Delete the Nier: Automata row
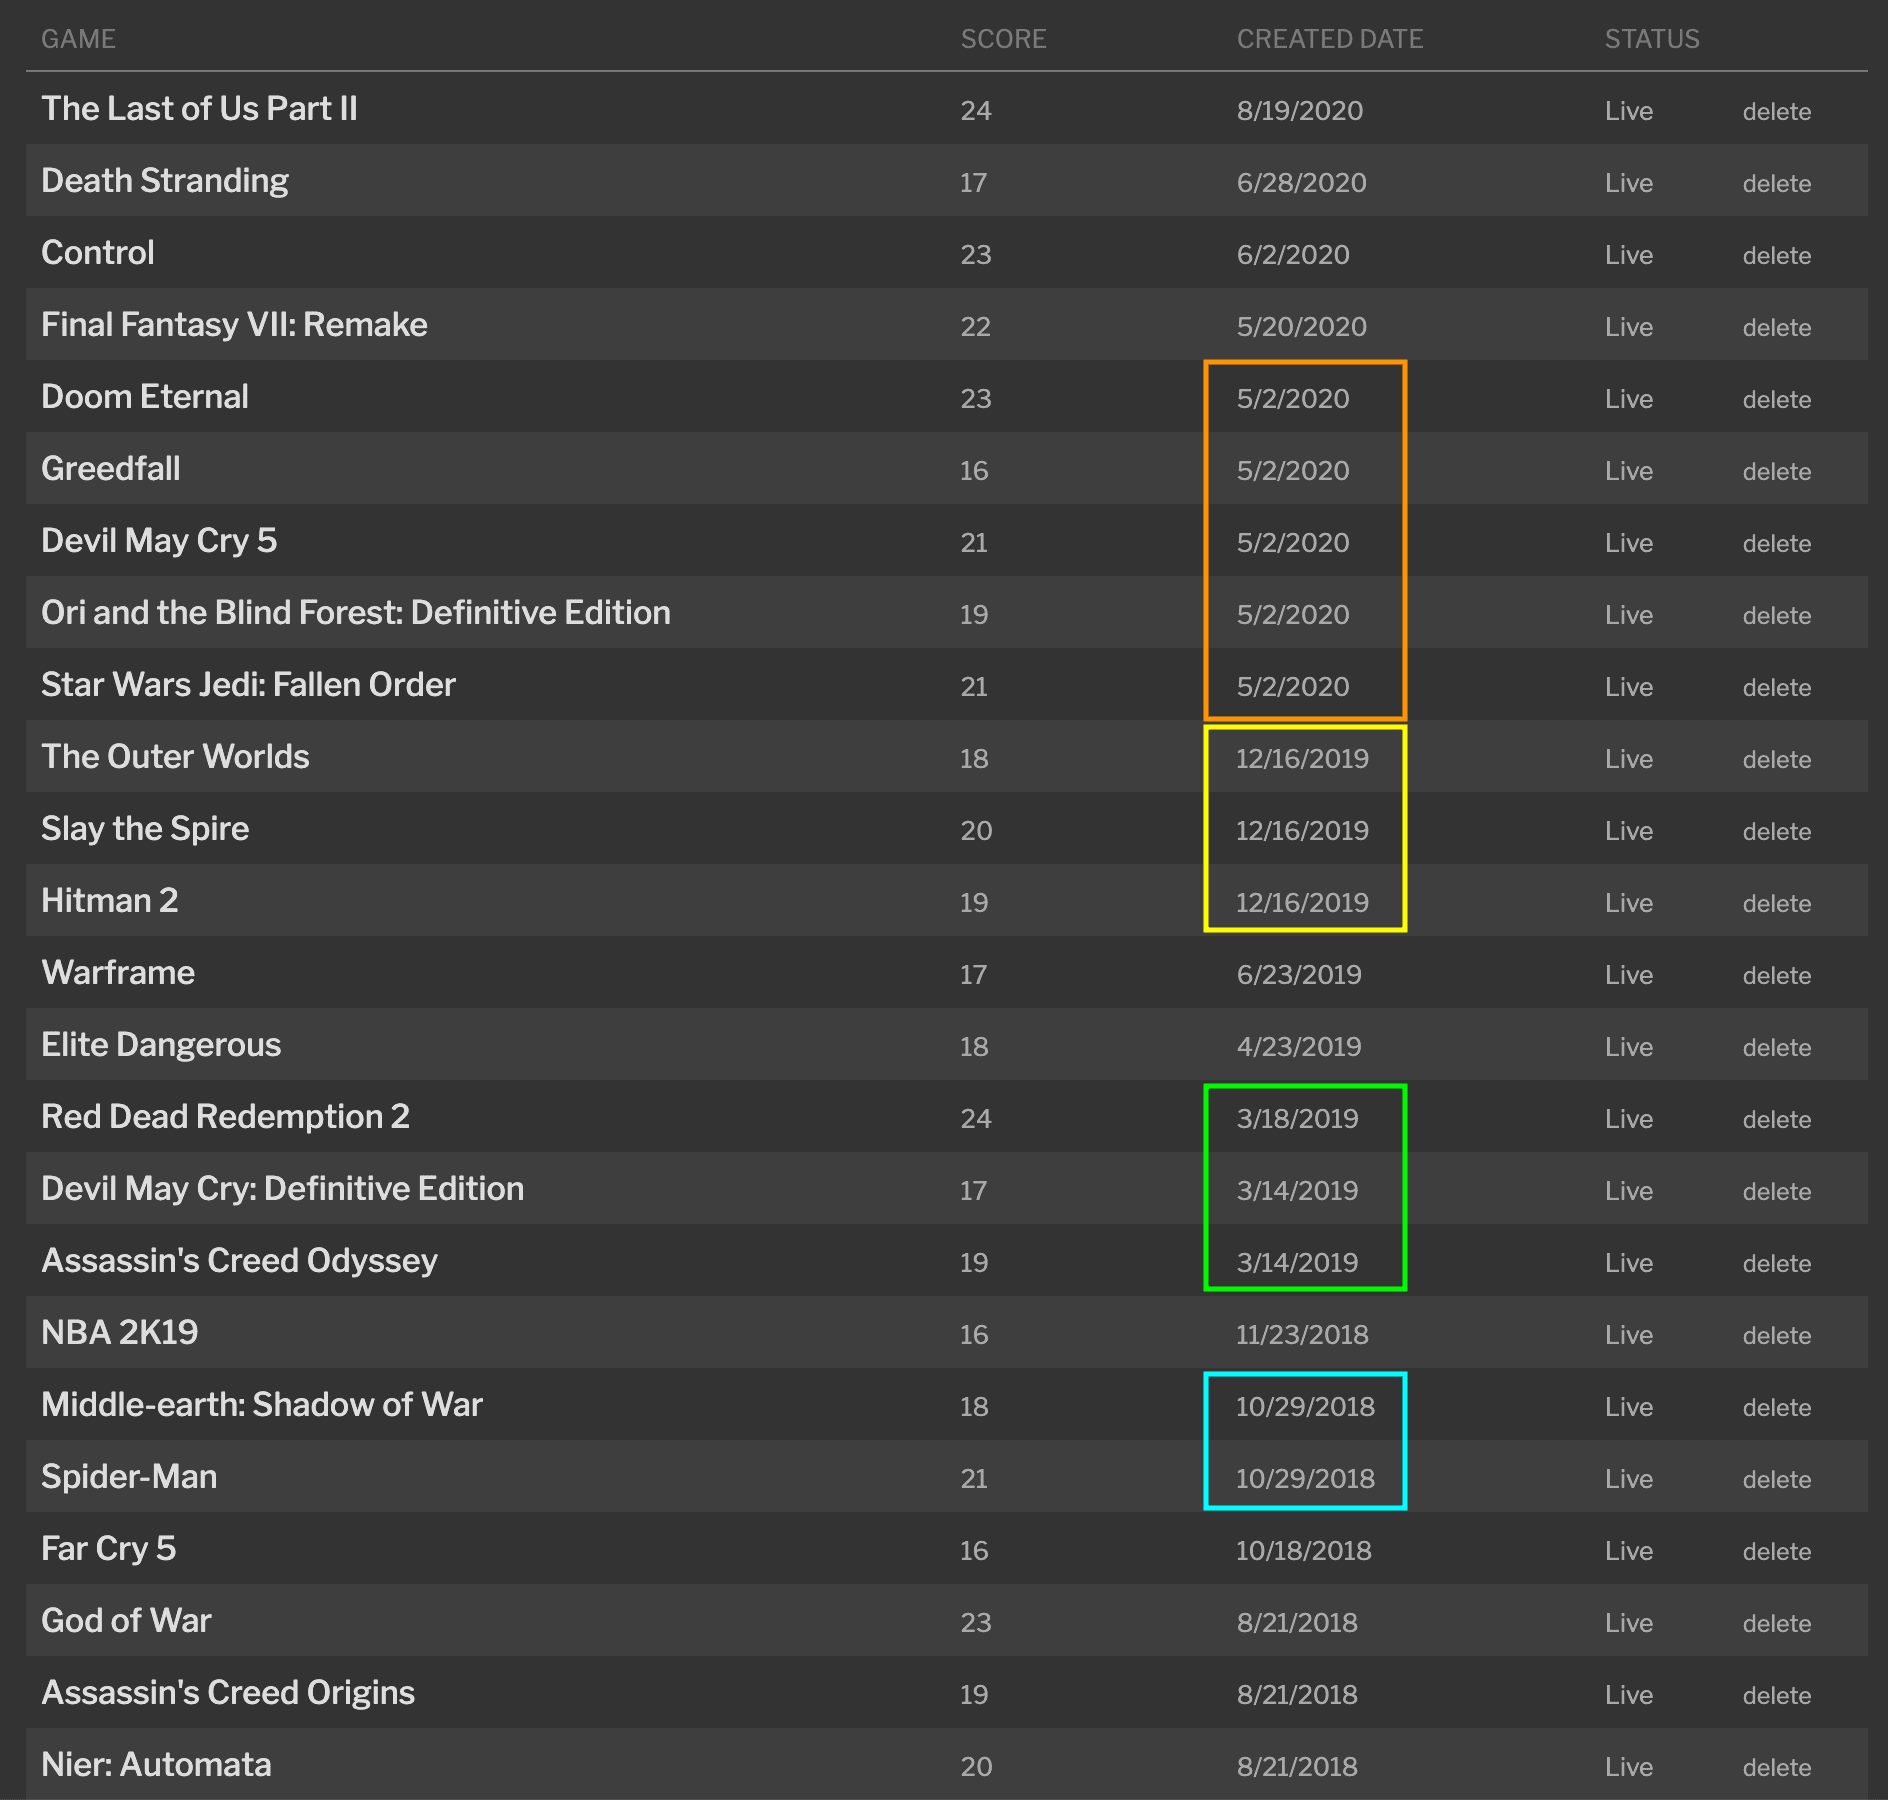 [1777, 1767]
